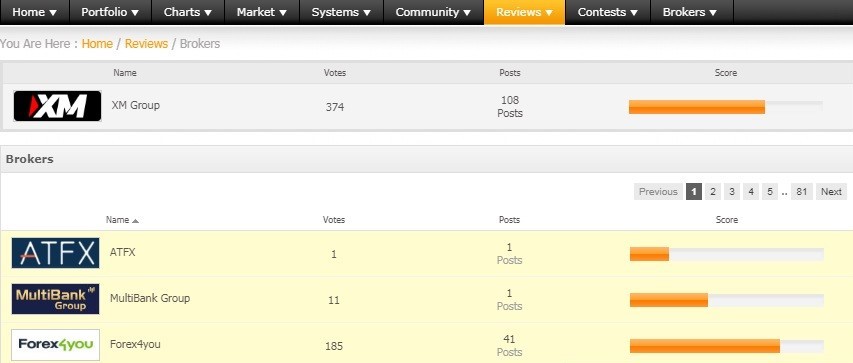Viewport: 853px width, 363px height.
Task: Toggle Name column sort arrow
Action: click(135, 220)
